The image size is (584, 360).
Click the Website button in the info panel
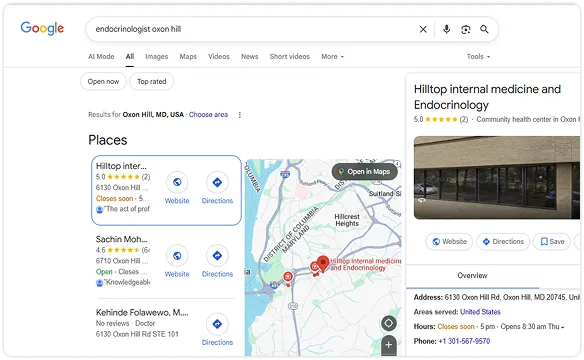point(449,242)
